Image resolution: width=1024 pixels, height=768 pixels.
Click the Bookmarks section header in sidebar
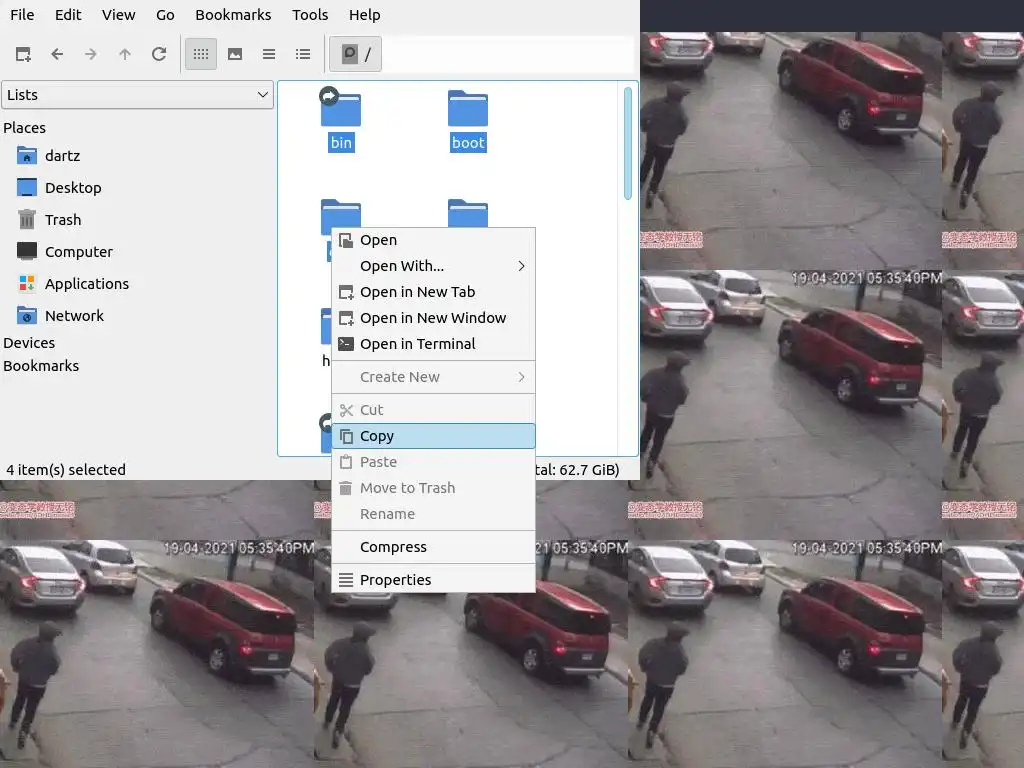coord(40,366)
